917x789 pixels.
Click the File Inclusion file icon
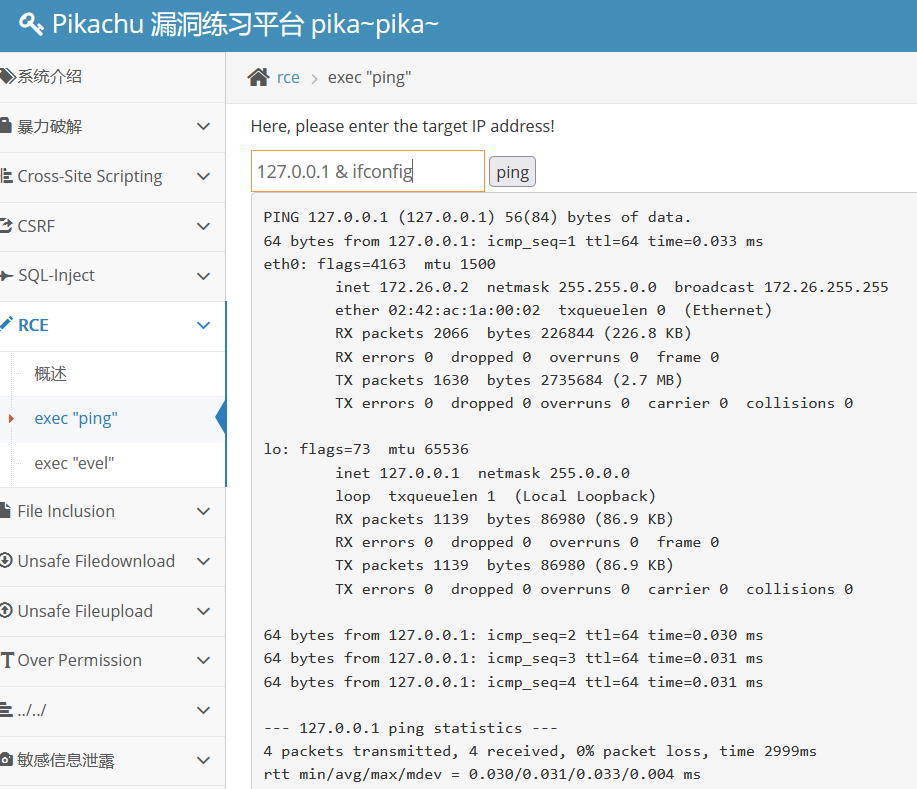tap(5, 511)
